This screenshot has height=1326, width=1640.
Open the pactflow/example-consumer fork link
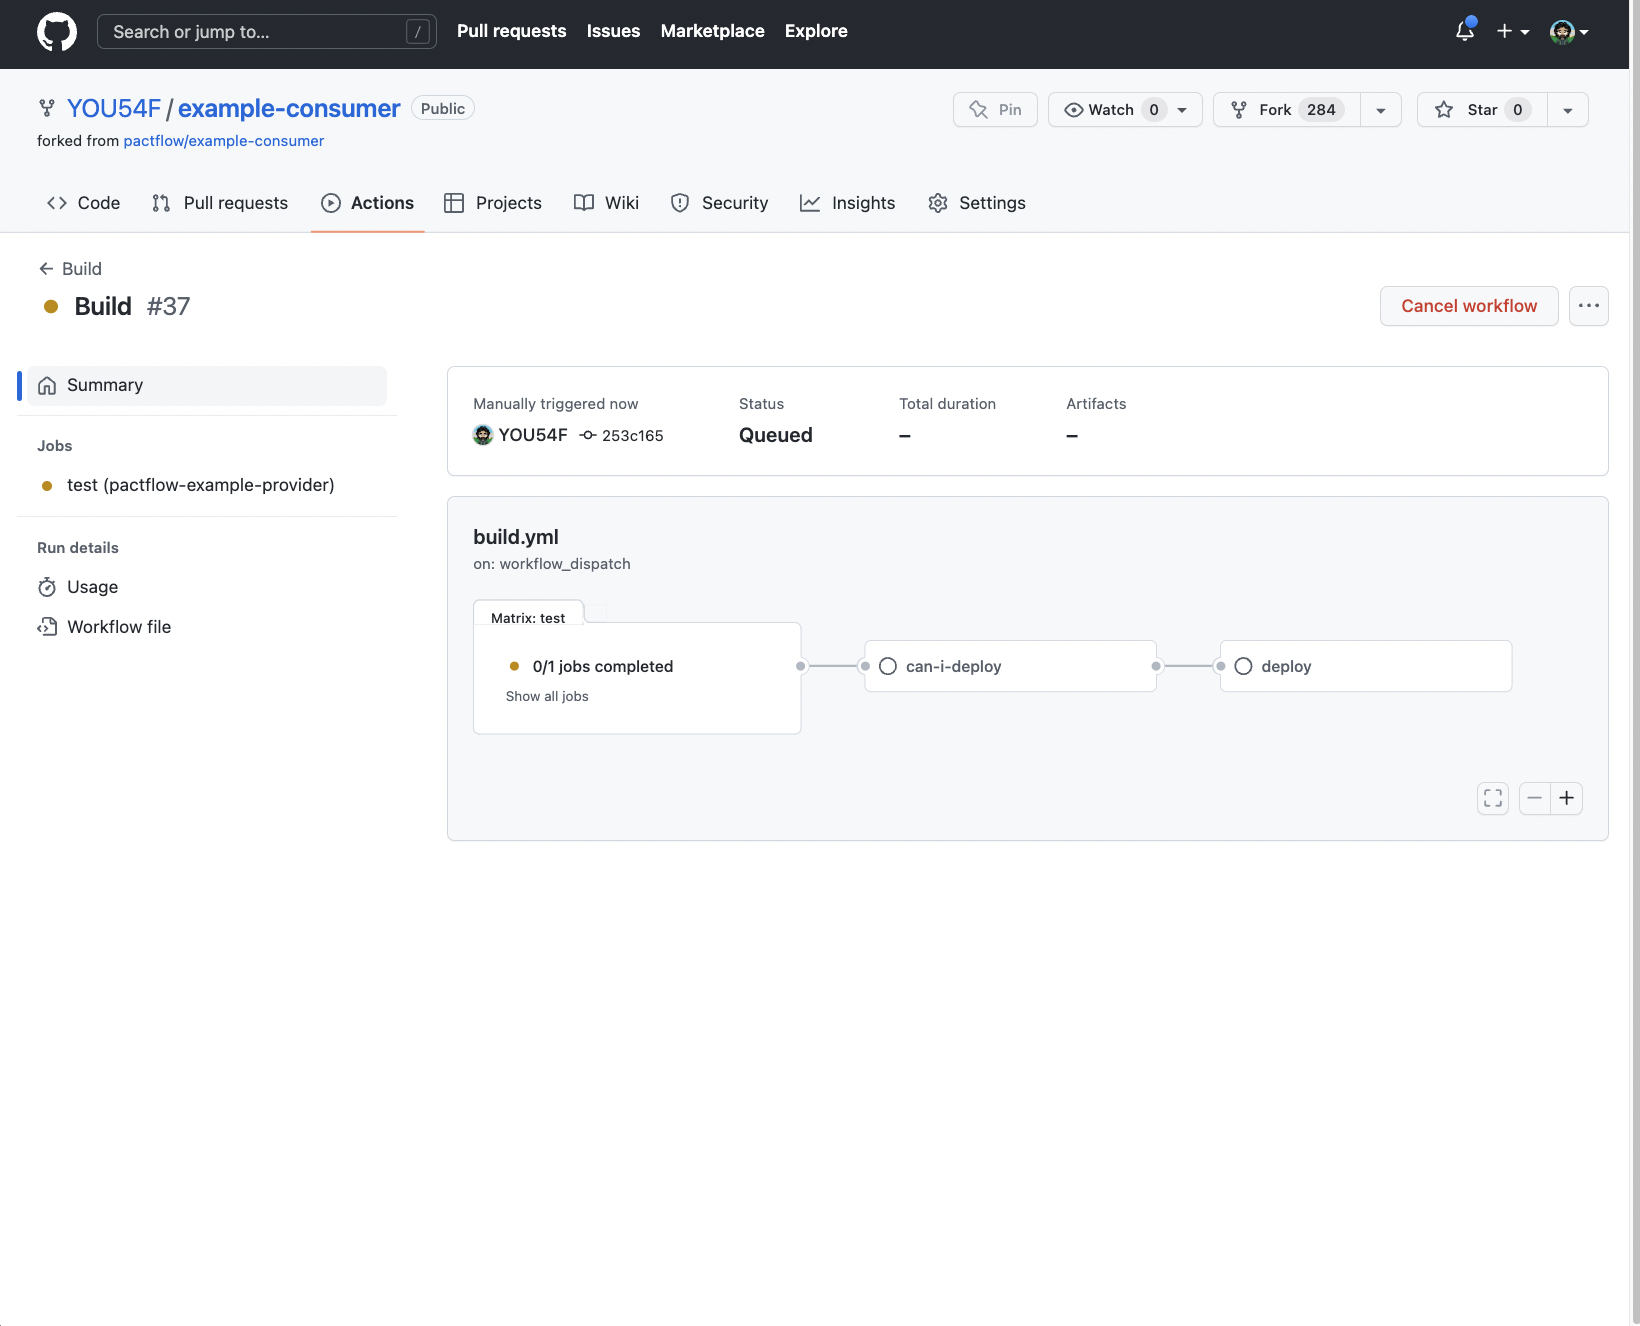pos(223,141)
